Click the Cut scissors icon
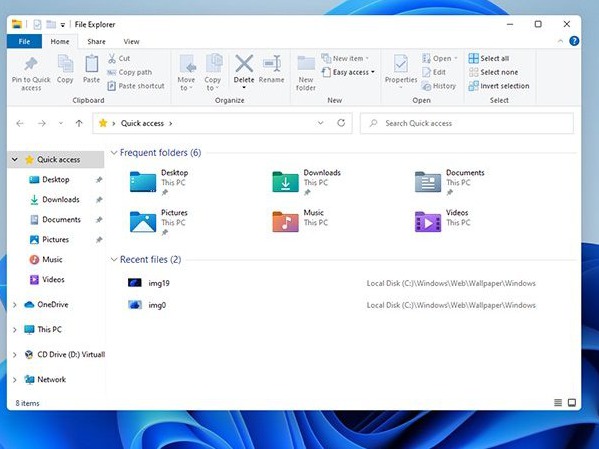The image size is (599, 449). pyautogui.click(x=112, y=58)
